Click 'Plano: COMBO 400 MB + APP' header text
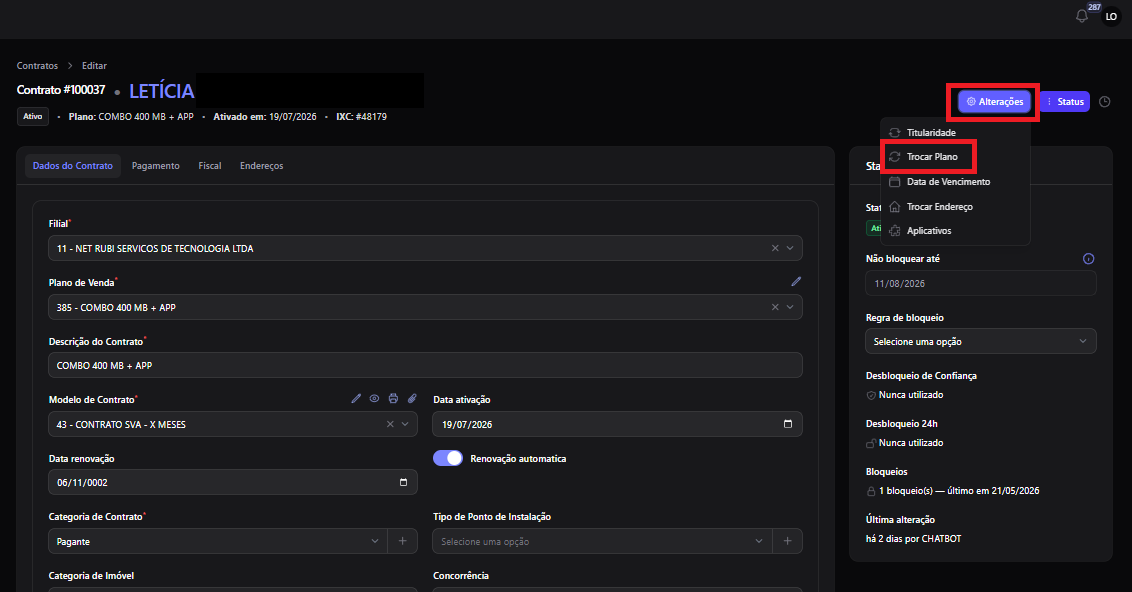1132x592 pixels. [x=131, y=116]
